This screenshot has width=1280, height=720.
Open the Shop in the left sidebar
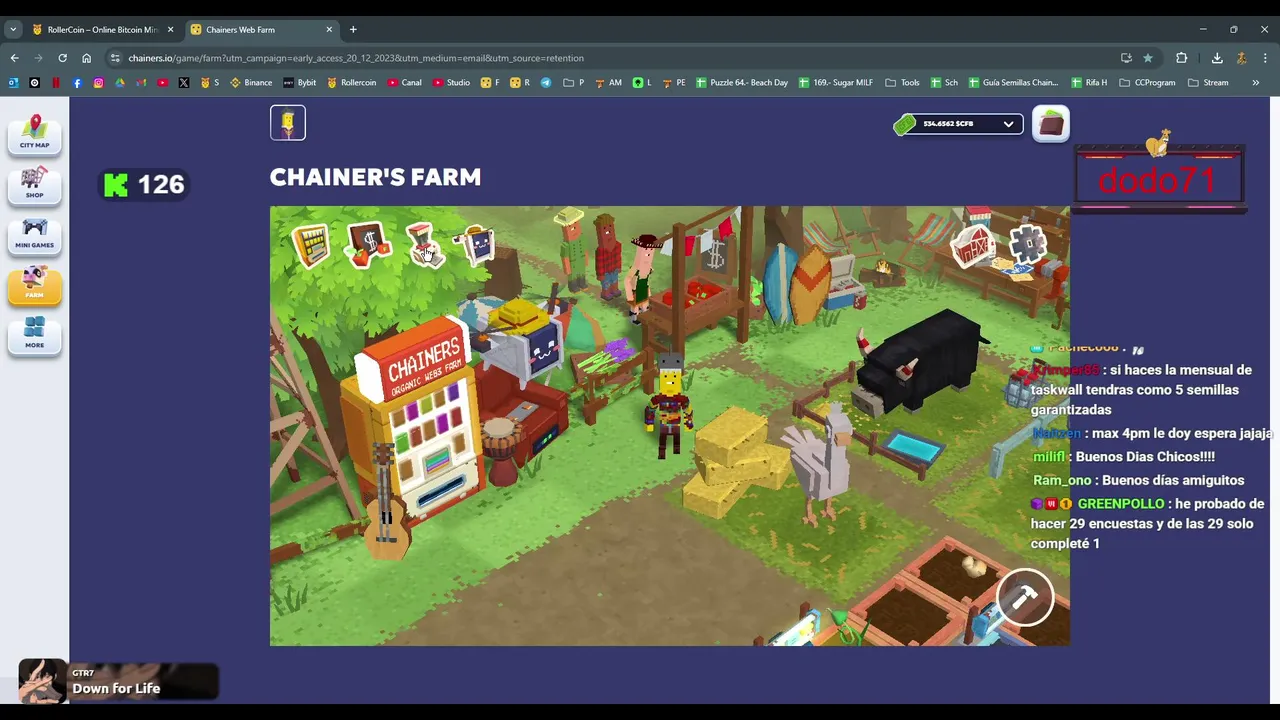[35, 184]
